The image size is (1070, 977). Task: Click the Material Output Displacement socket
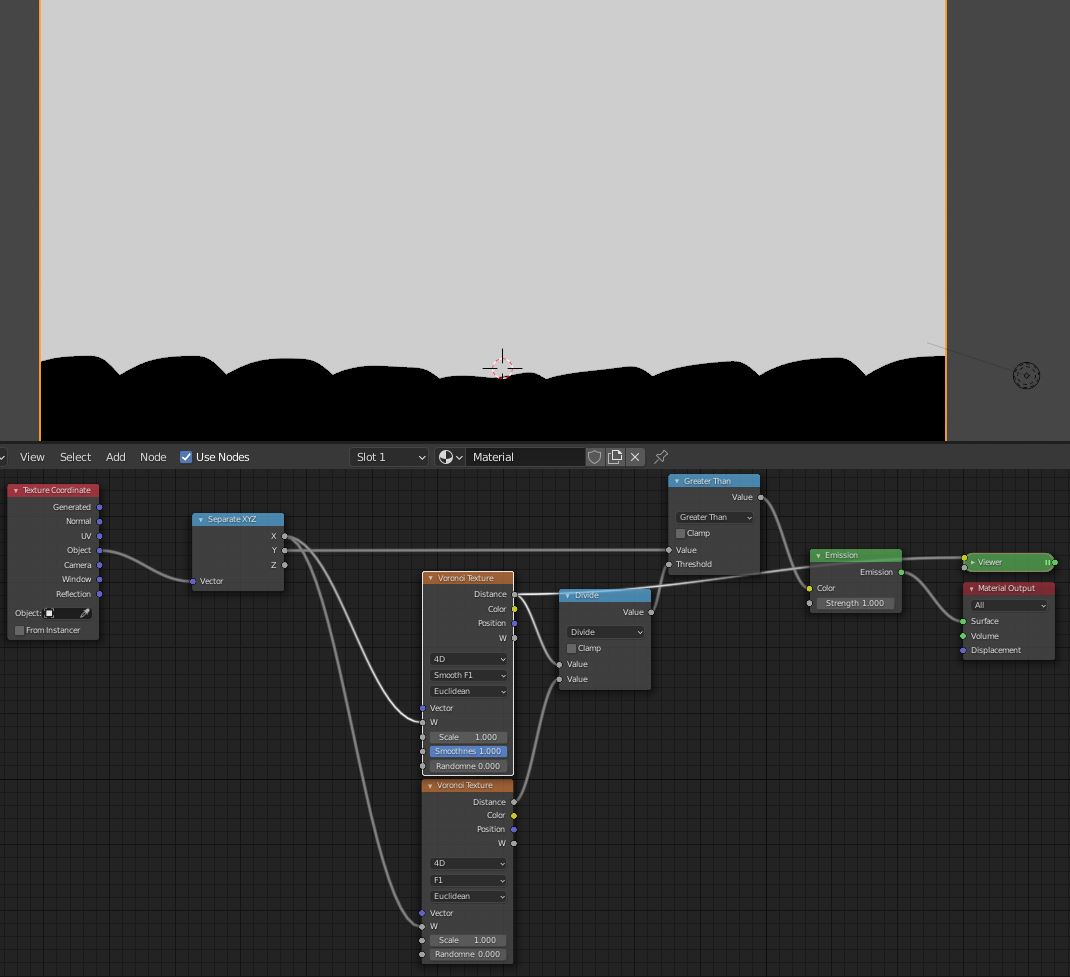964,650
